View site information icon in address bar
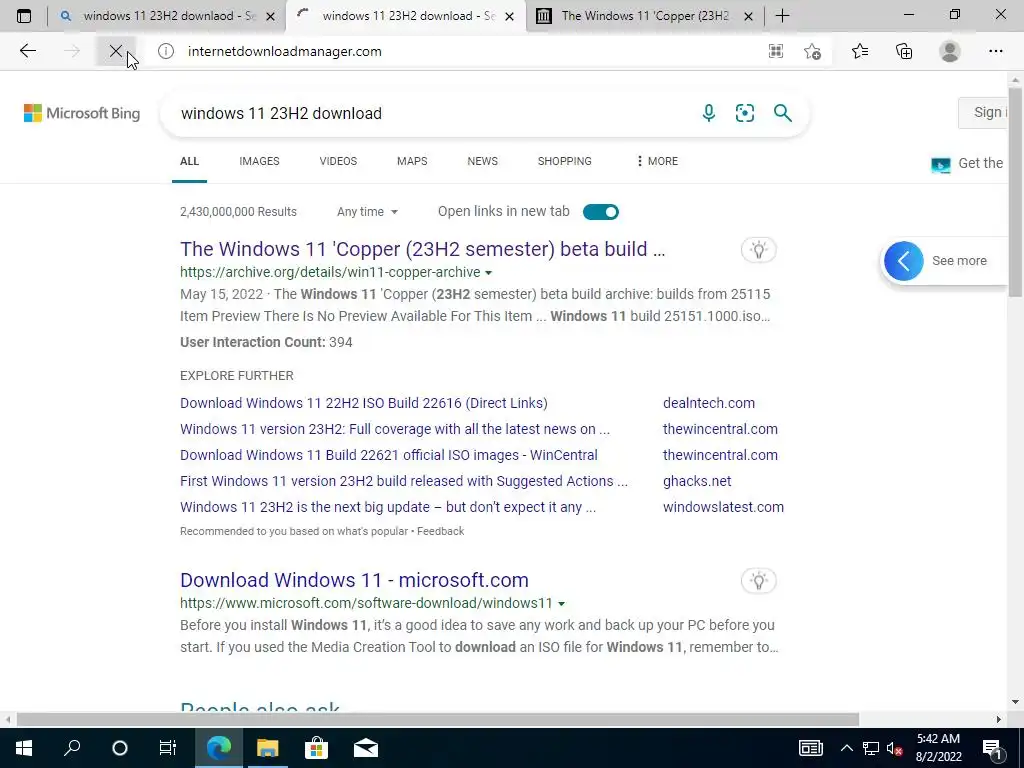 (166, 51)
